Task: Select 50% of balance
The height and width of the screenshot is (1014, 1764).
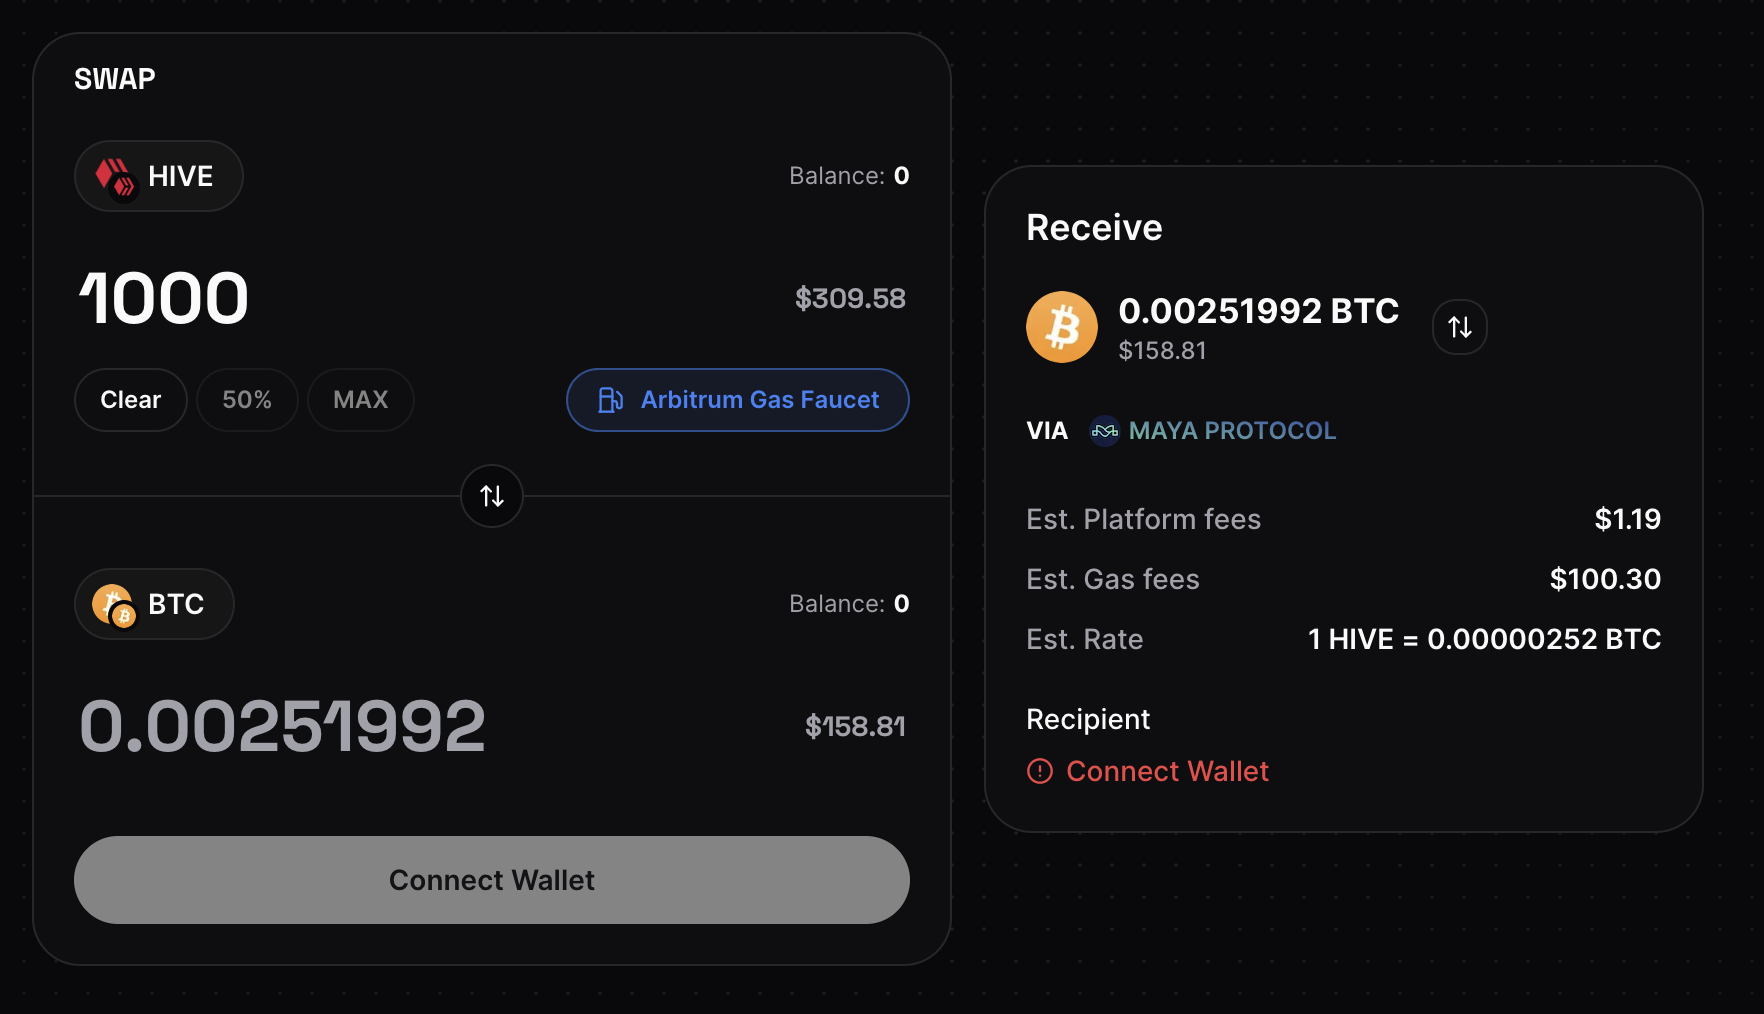Action: point(247,400)
